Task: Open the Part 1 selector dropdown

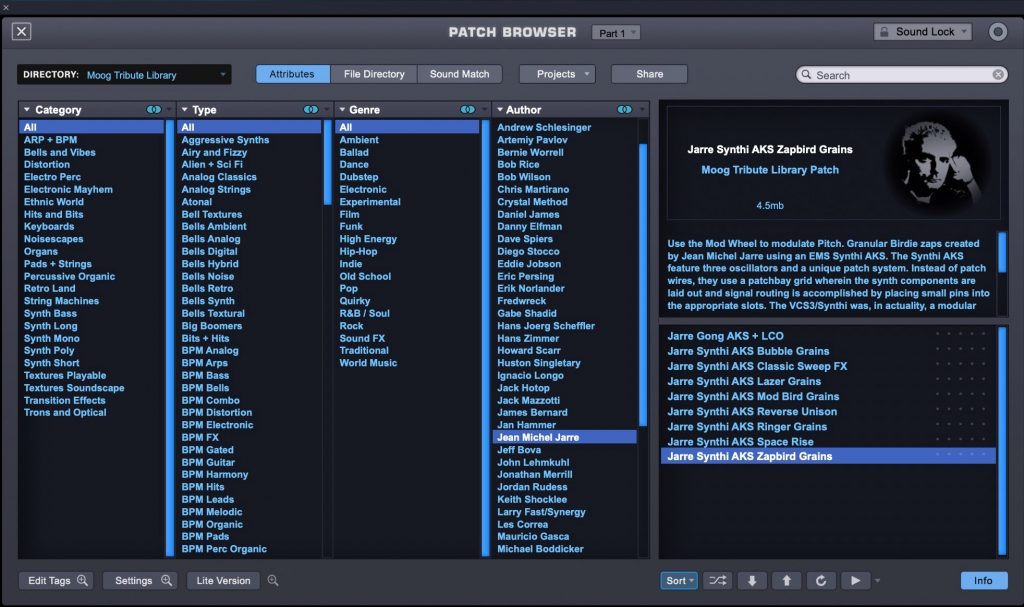Action: 615,33
